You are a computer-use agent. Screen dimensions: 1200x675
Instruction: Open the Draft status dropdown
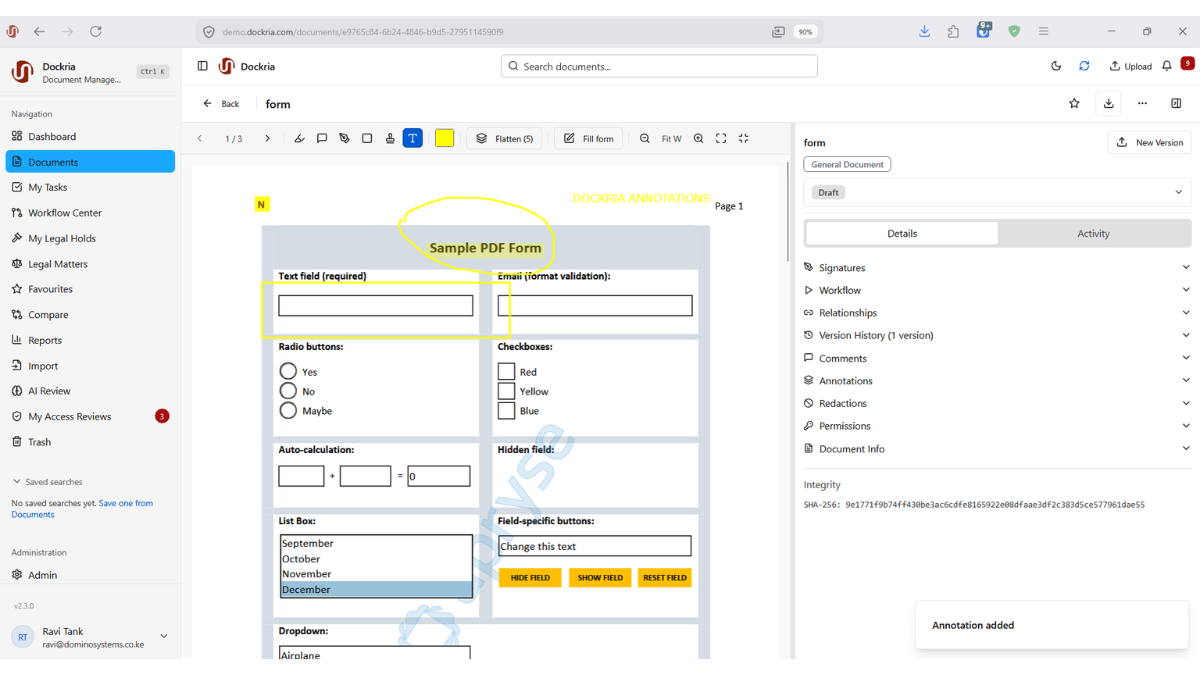pos(997,192)
